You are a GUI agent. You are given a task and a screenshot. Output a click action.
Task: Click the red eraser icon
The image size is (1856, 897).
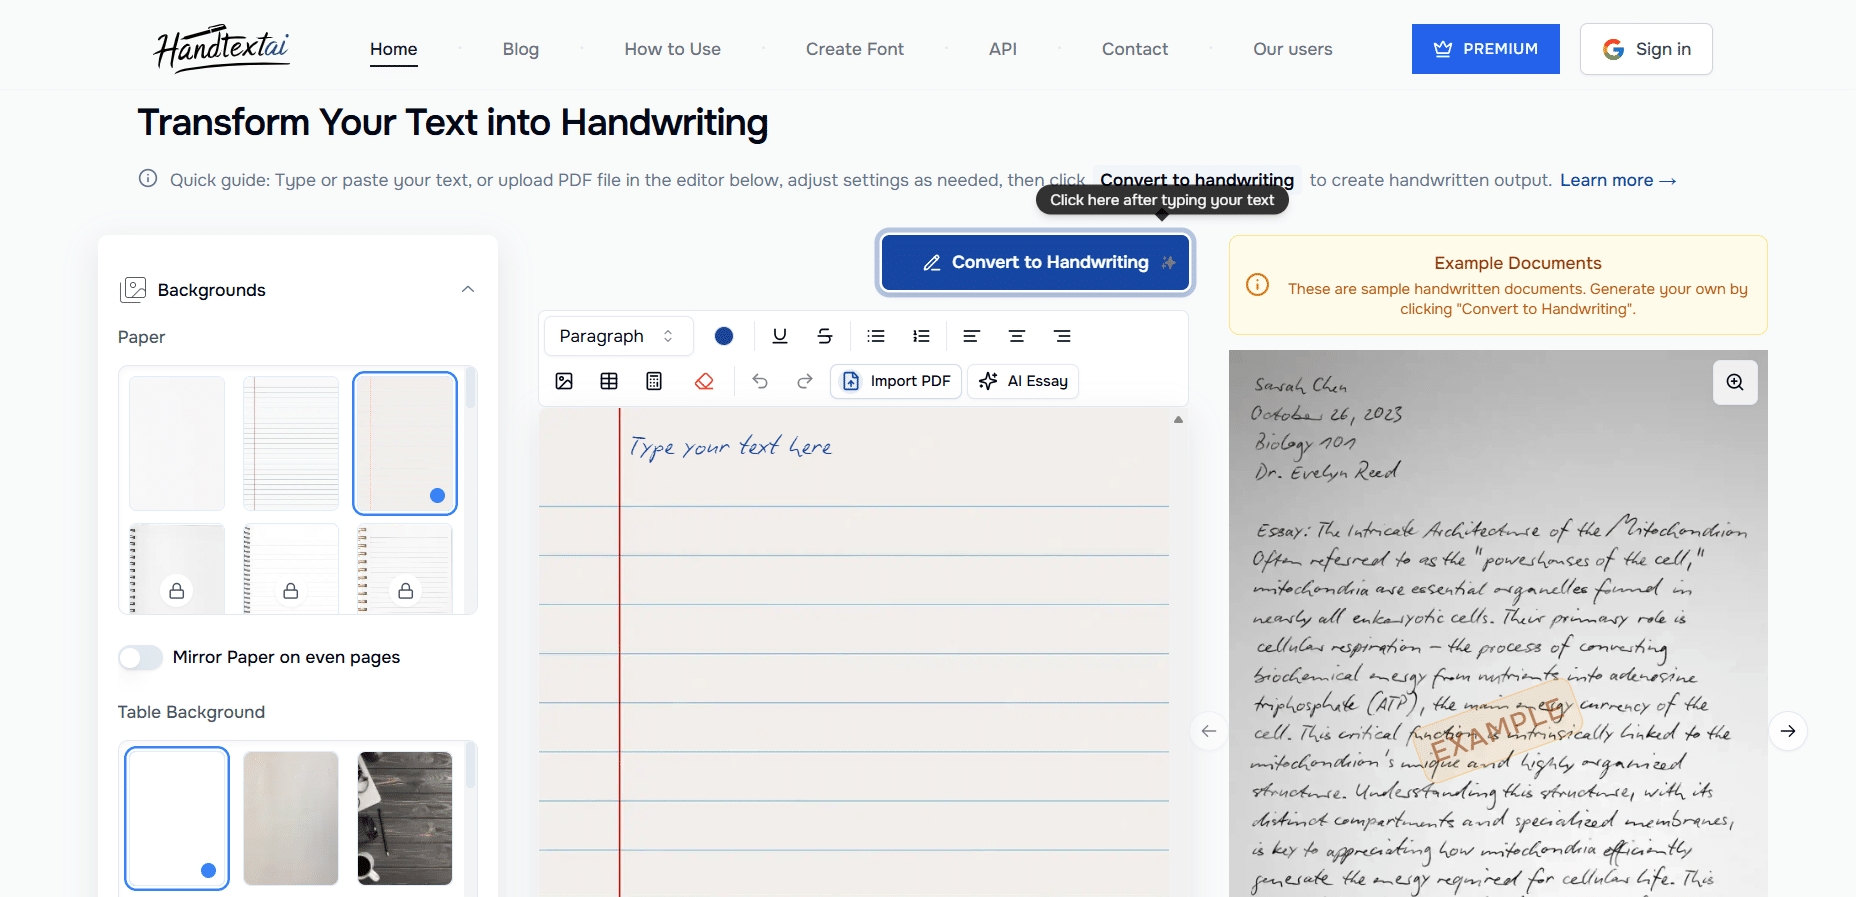[x=704, y=381]
